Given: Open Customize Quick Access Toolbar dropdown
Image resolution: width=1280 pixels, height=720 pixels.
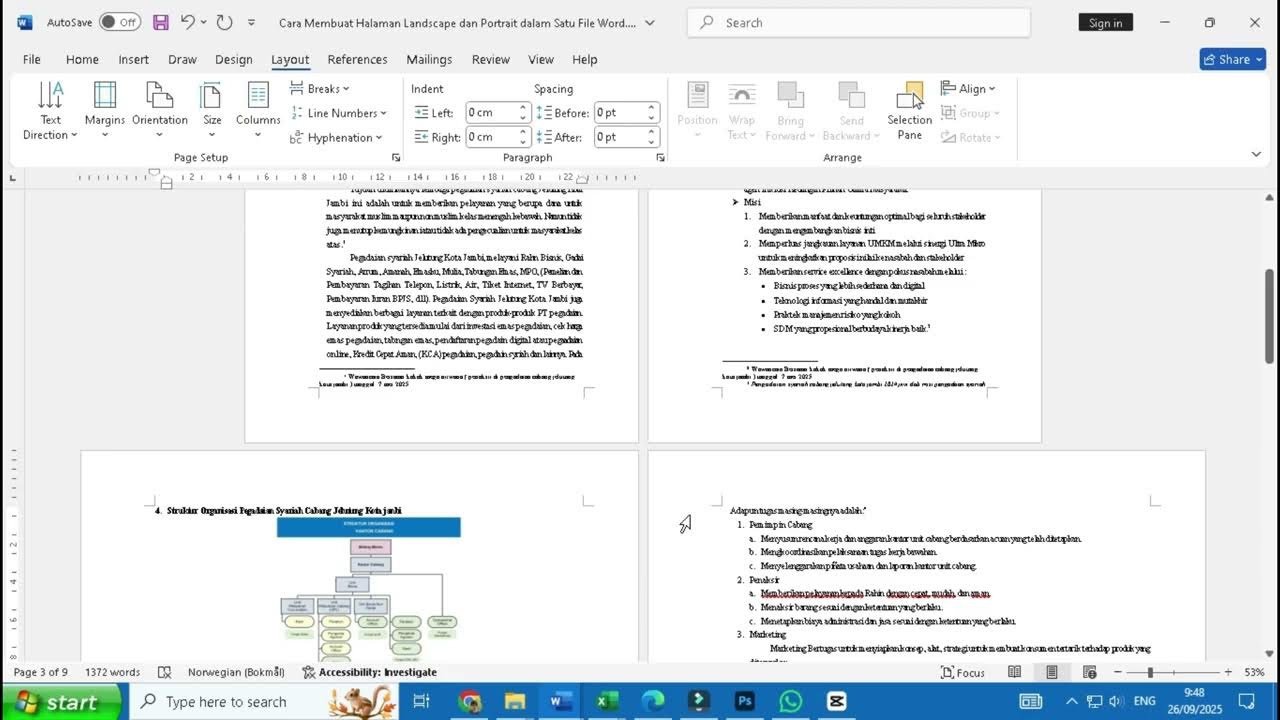Looking at the screenshot, I should pos(251,22).
